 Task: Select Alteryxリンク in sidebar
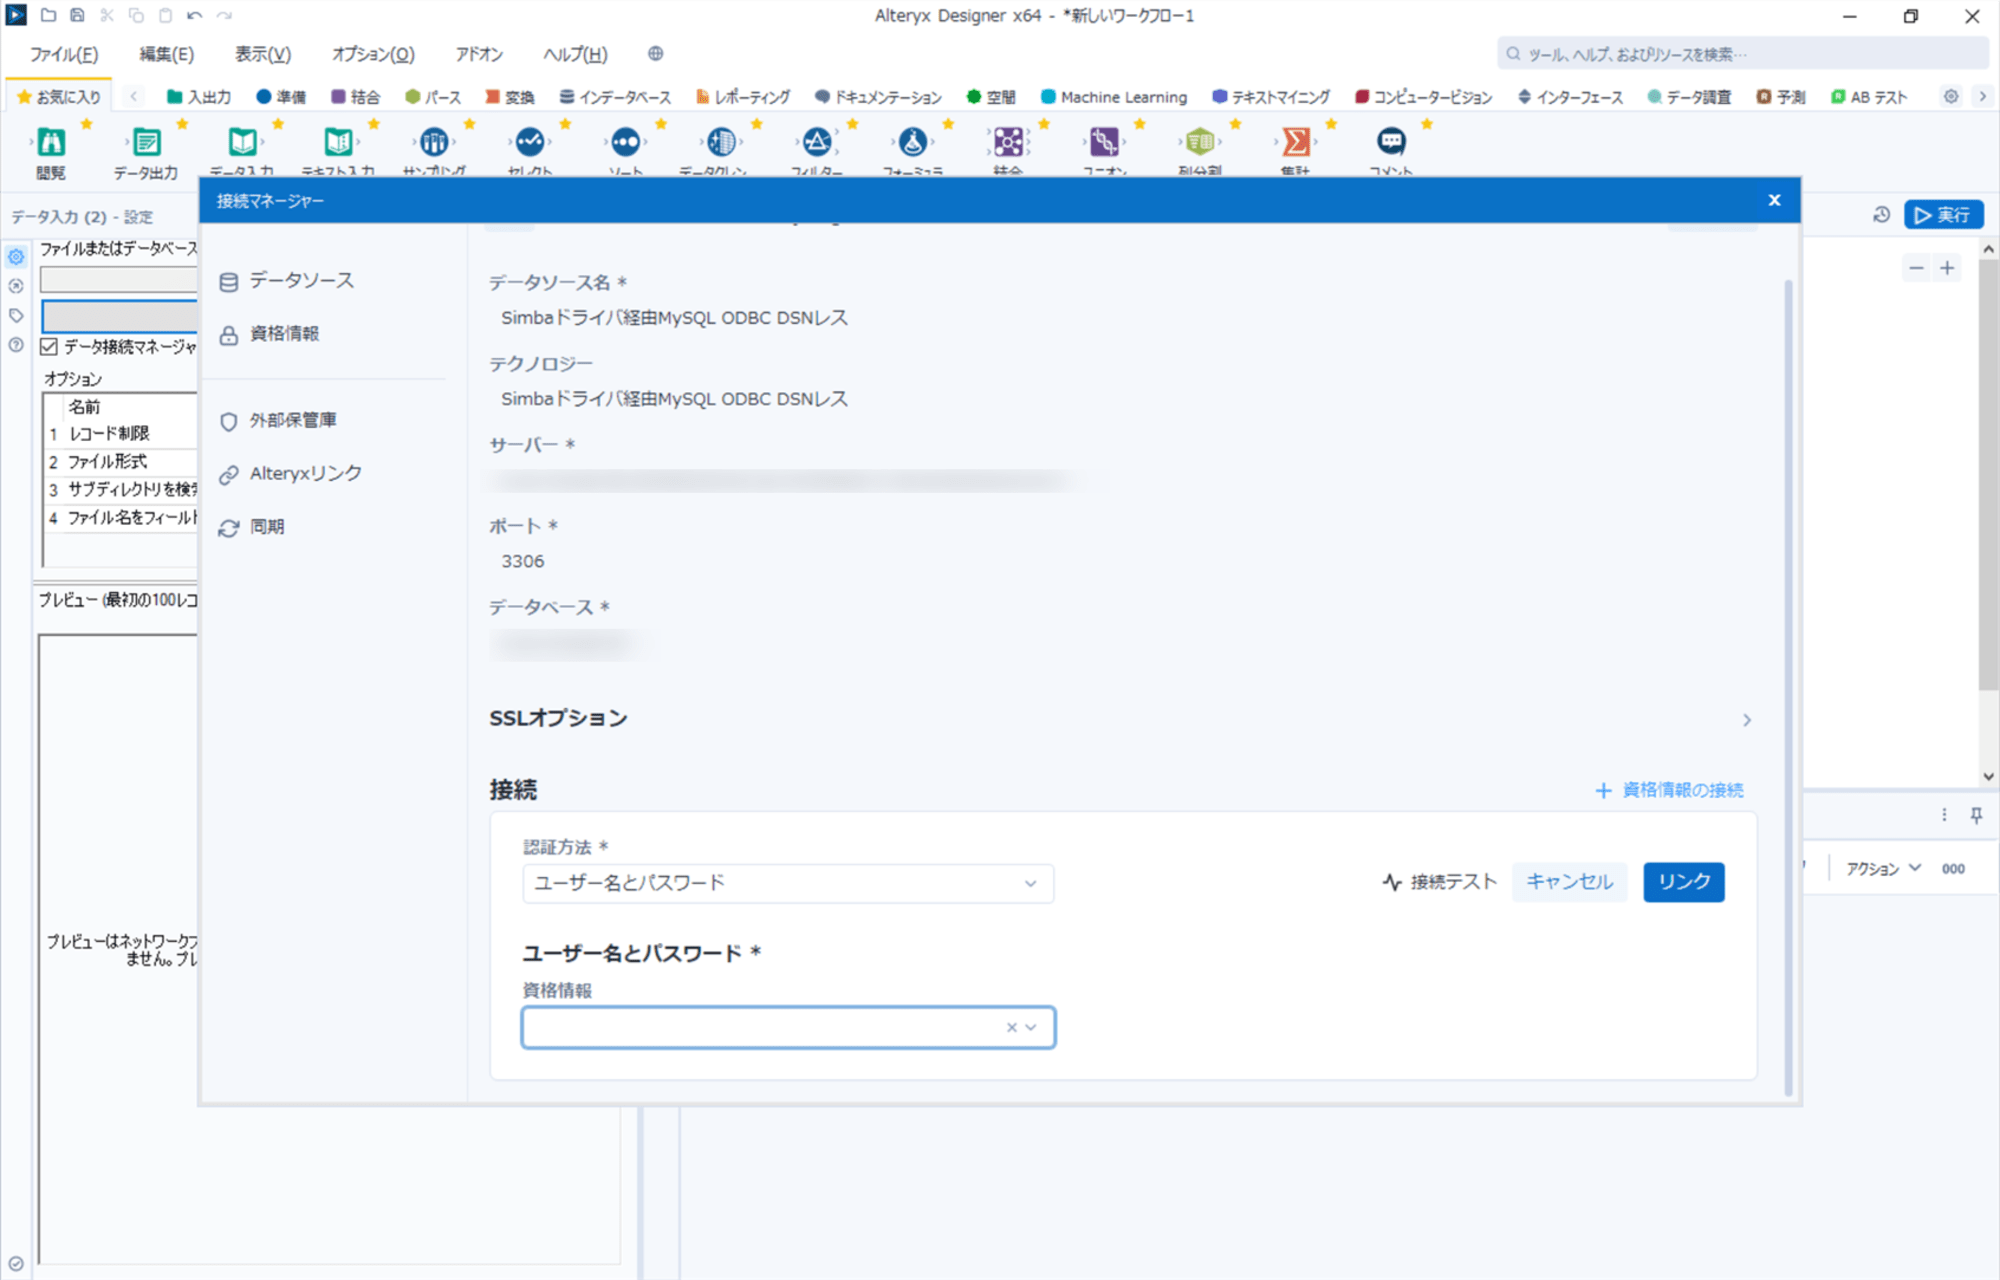coord(291,474)
